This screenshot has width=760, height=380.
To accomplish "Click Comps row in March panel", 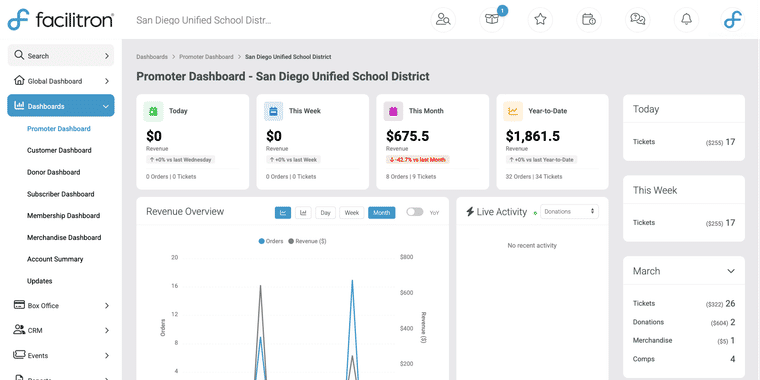I will (683, 359).
